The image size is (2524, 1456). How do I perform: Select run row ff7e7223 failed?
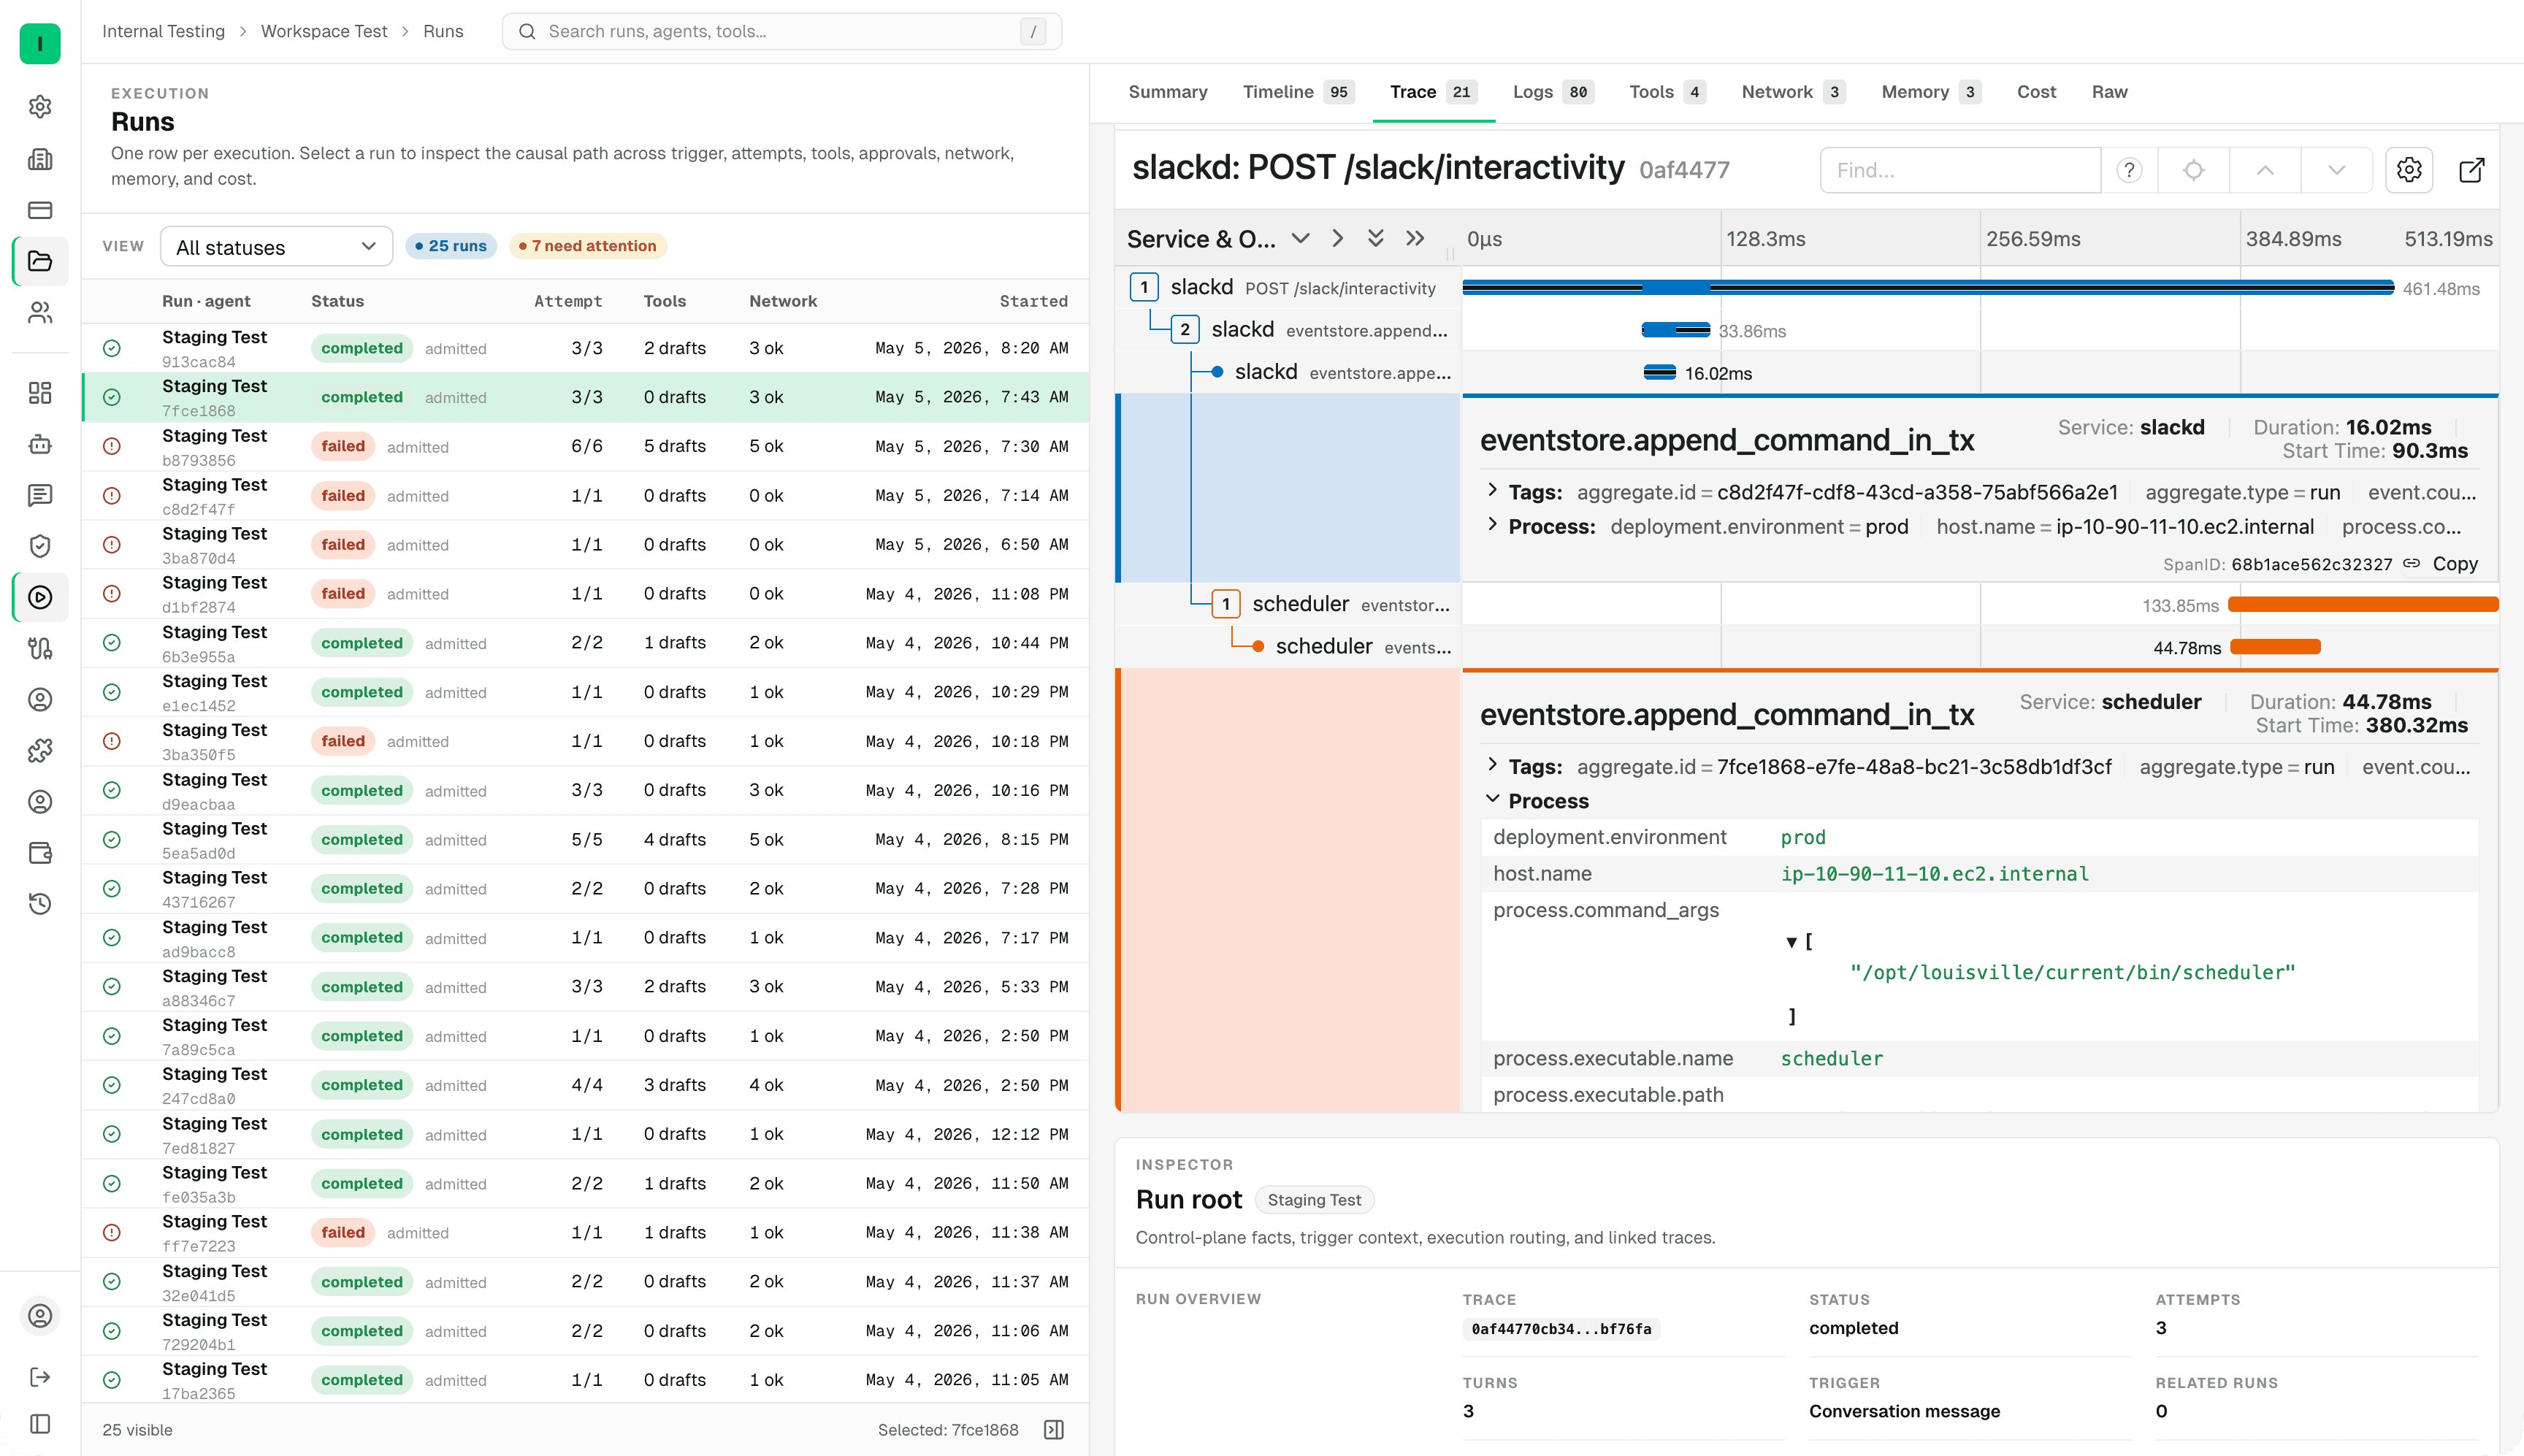pos(585,1233)
